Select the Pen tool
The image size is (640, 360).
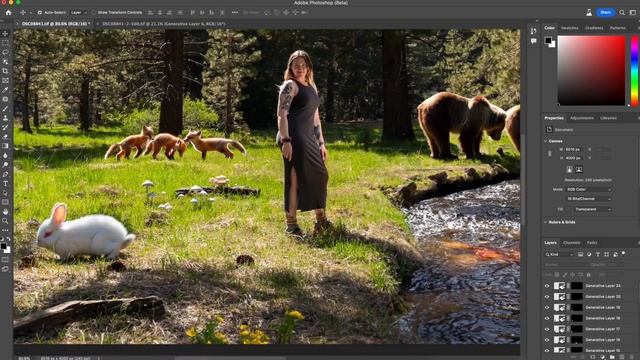tap(5, 174)
